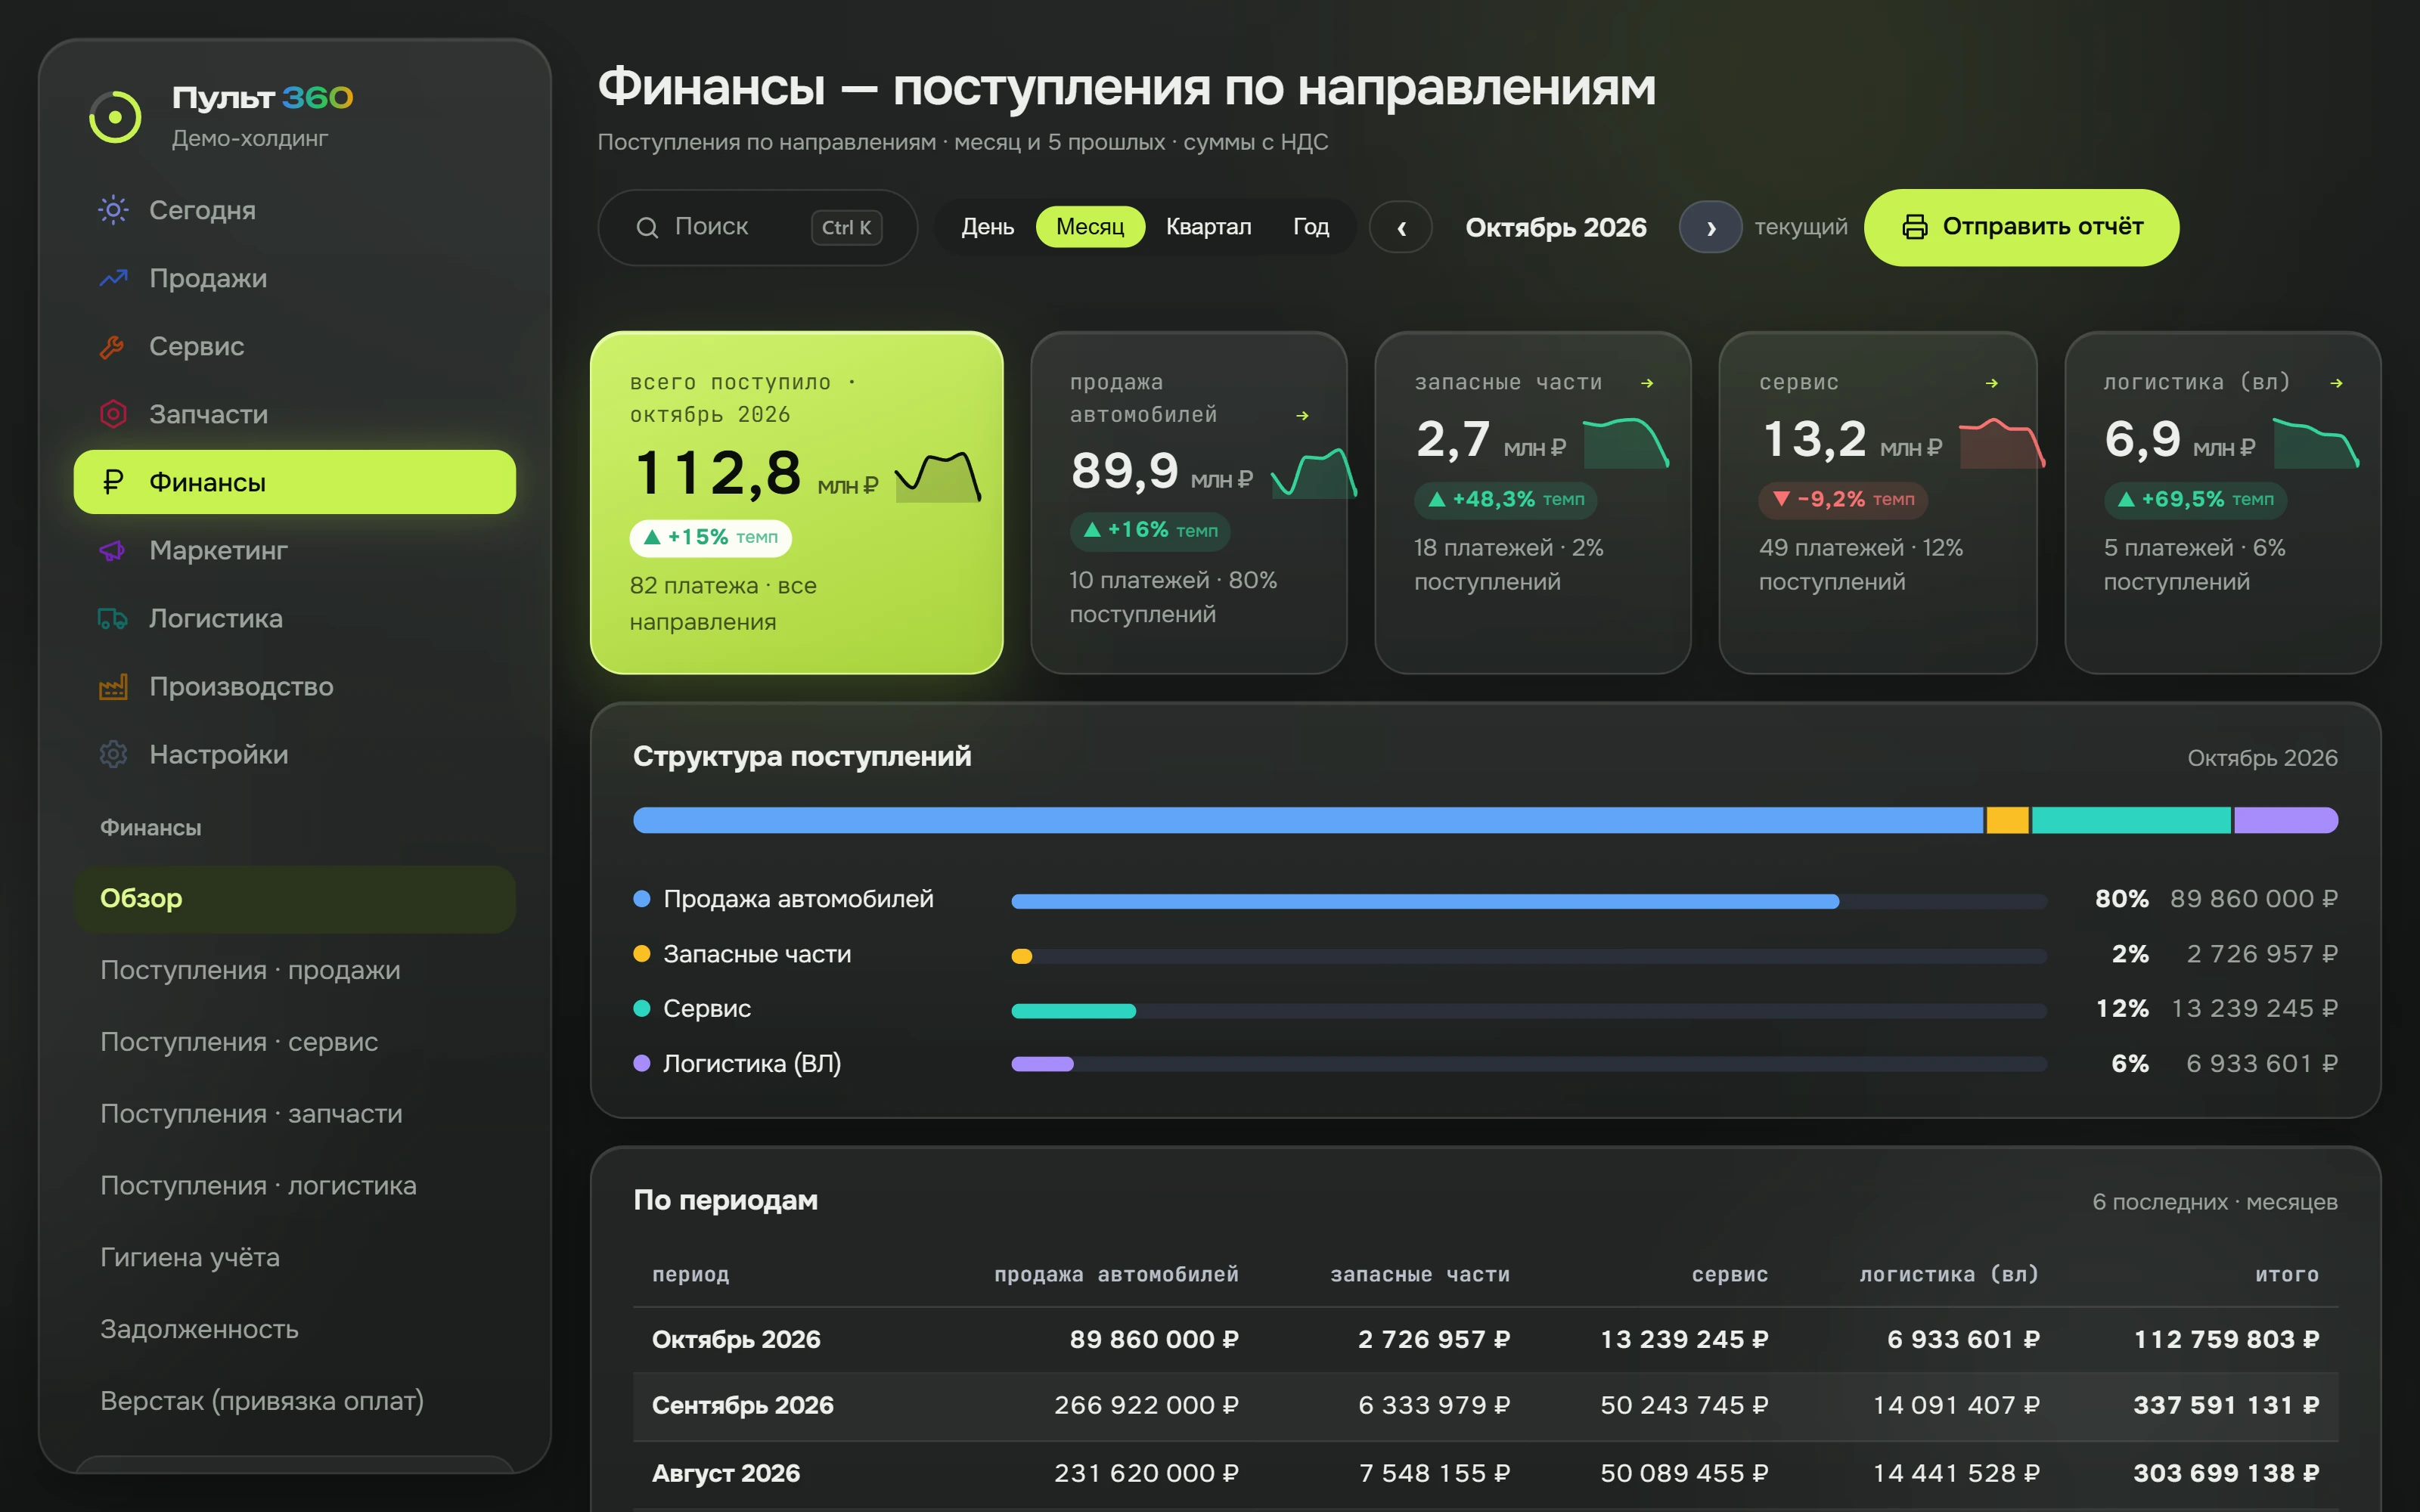Click the Запчасти hexagon icon
This screenshot has width=2420, height=1512.
click(113, 414)
